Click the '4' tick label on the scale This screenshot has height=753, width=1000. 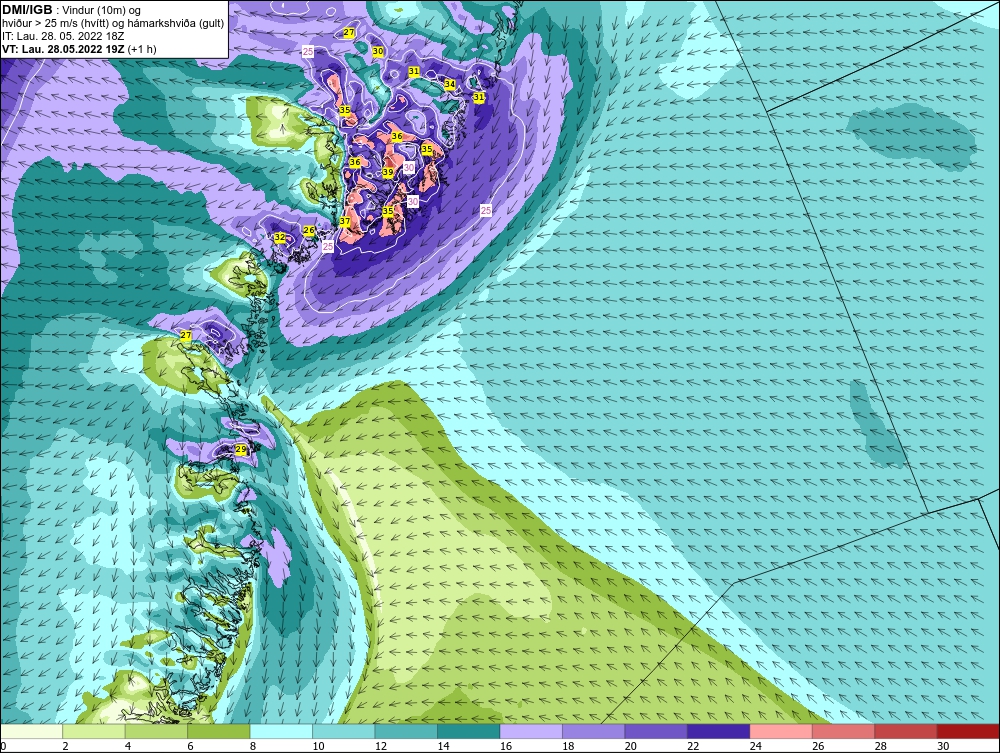pyautogui.click(x=128, y=746)
